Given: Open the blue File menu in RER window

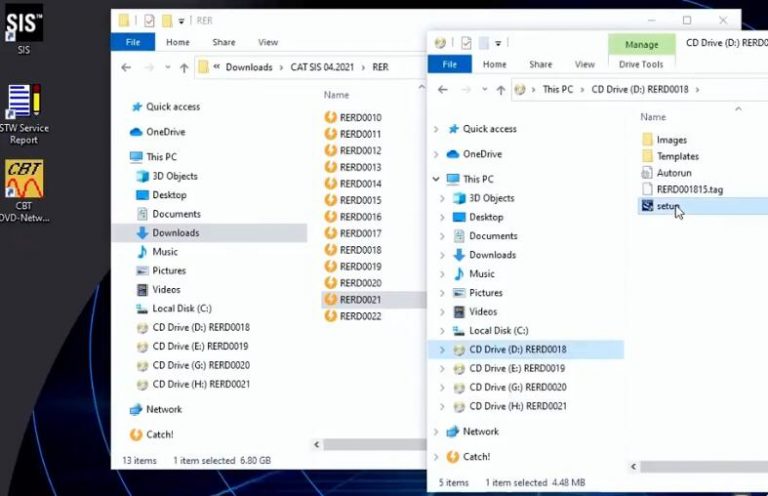Looking at the screenshot, I should coord(132,43).
